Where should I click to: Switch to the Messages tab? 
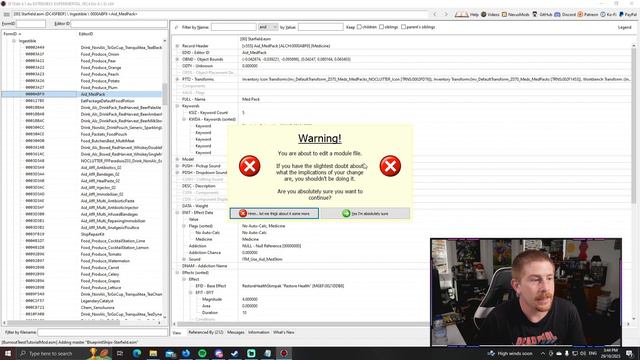(x=236, y=333)
